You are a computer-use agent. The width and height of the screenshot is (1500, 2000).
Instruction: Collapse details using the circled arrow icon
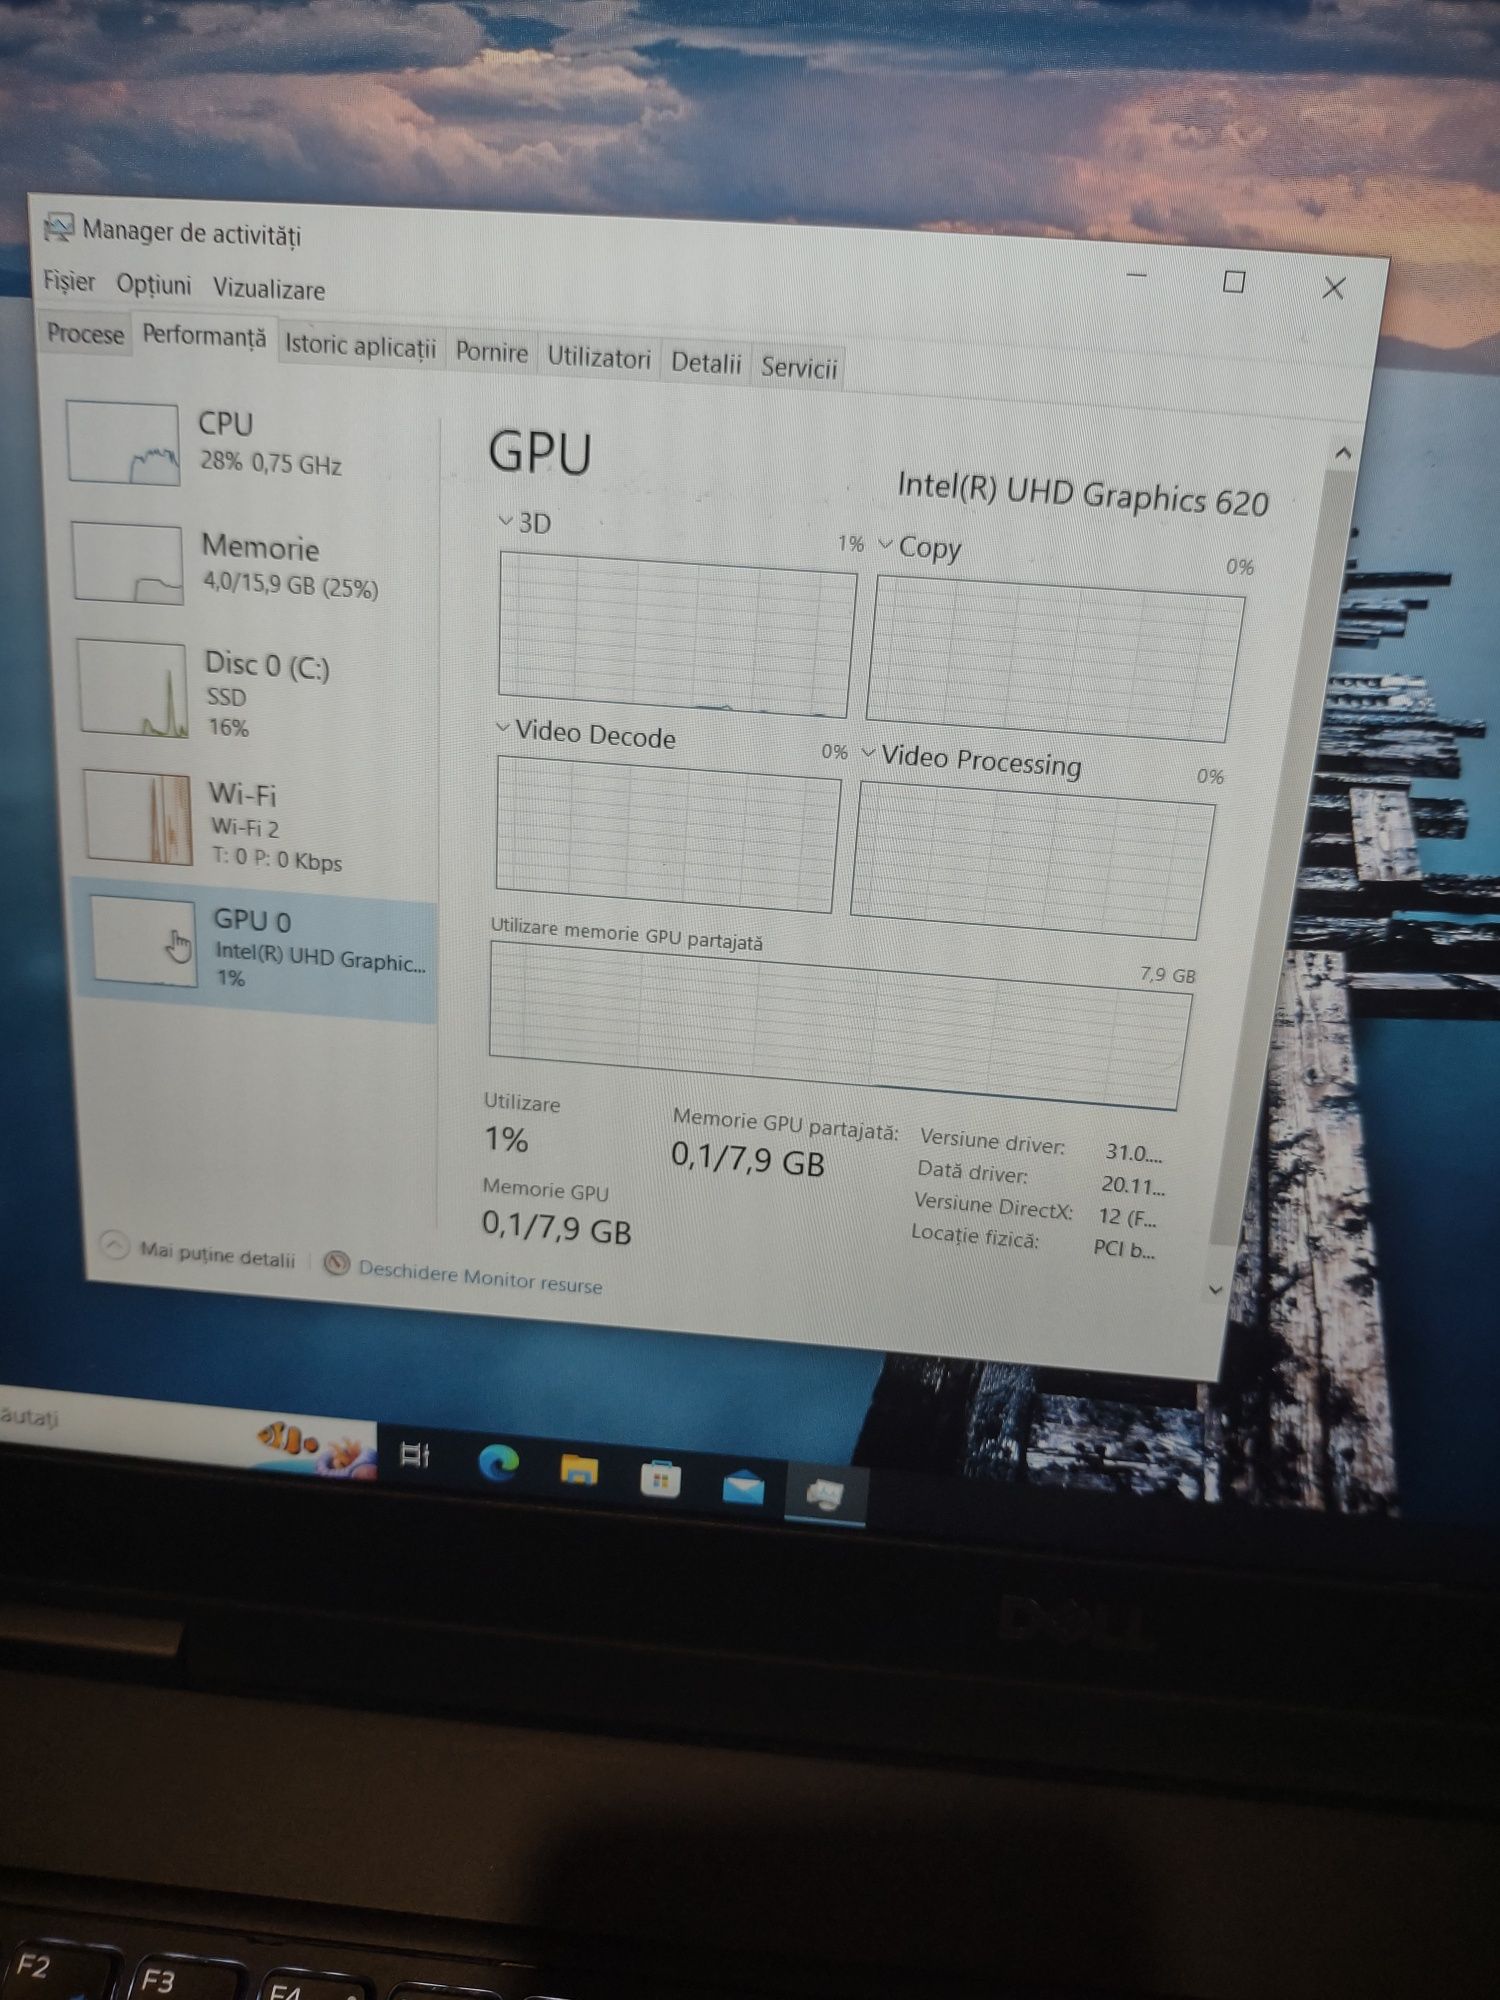point(114,1245)
